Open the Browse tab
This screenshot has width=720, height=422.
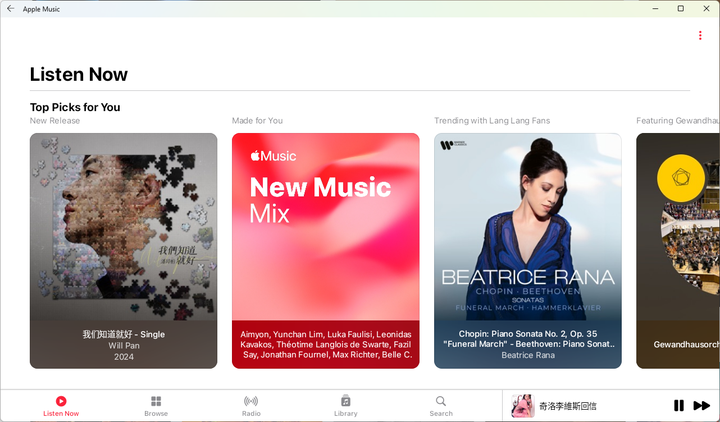click(156, 406)
